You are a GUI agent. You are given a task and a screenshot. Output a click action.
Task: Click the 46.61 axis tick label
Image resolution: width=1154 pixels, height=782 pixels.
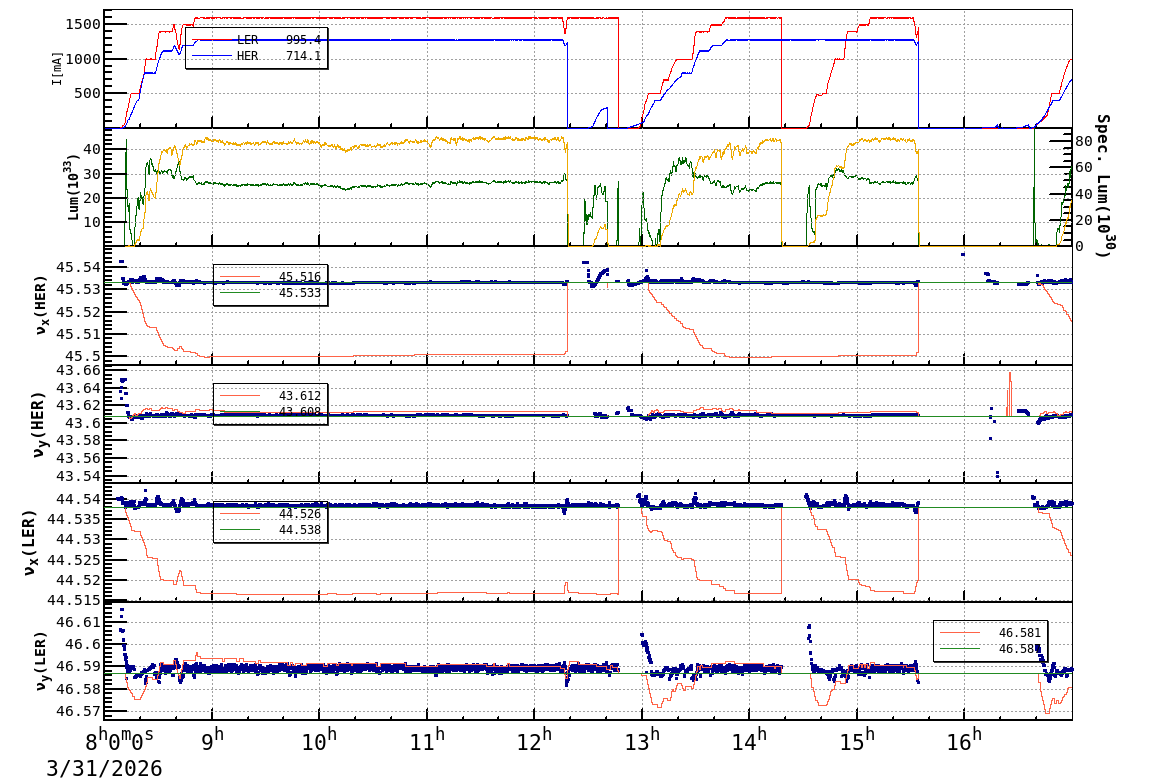pyautogui.click(x=79, y=622)
